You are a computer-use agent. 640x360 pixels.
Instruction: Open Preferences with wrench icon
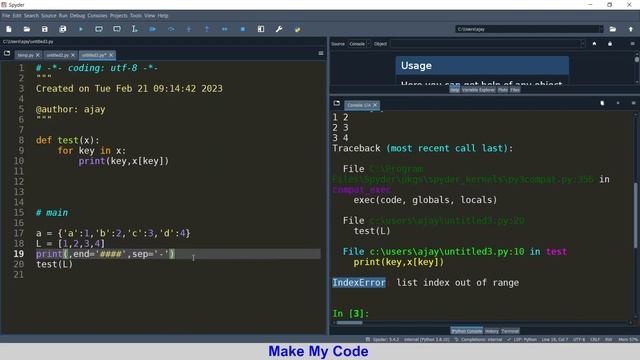279,29
